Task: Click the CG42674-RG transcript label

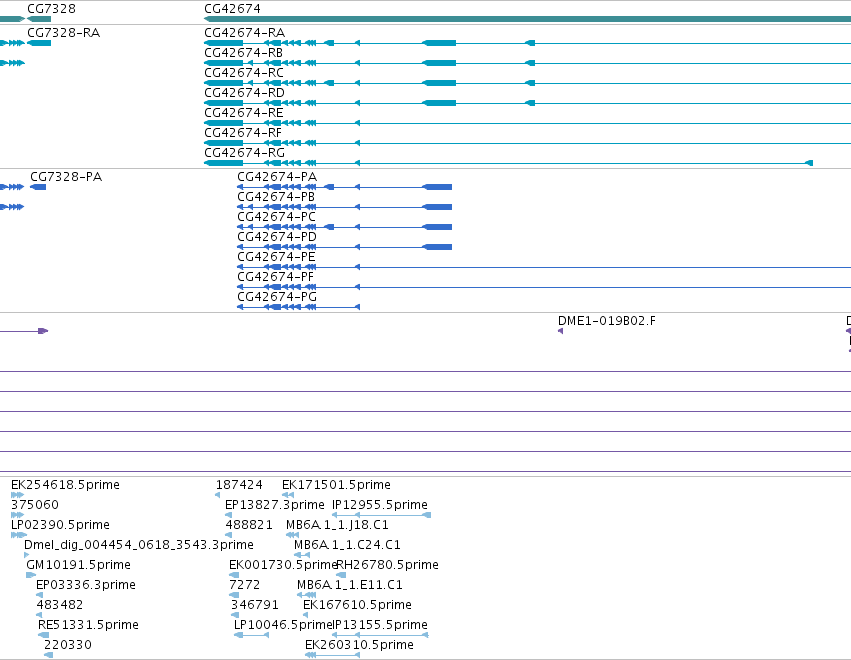Action: coord(244,153)
